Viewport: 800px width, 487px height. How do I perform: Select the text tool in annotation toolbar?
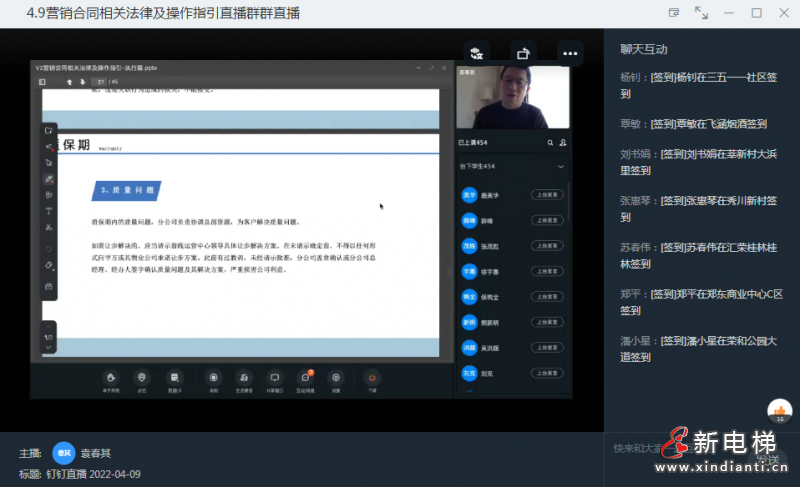click(x=48, y=212)
